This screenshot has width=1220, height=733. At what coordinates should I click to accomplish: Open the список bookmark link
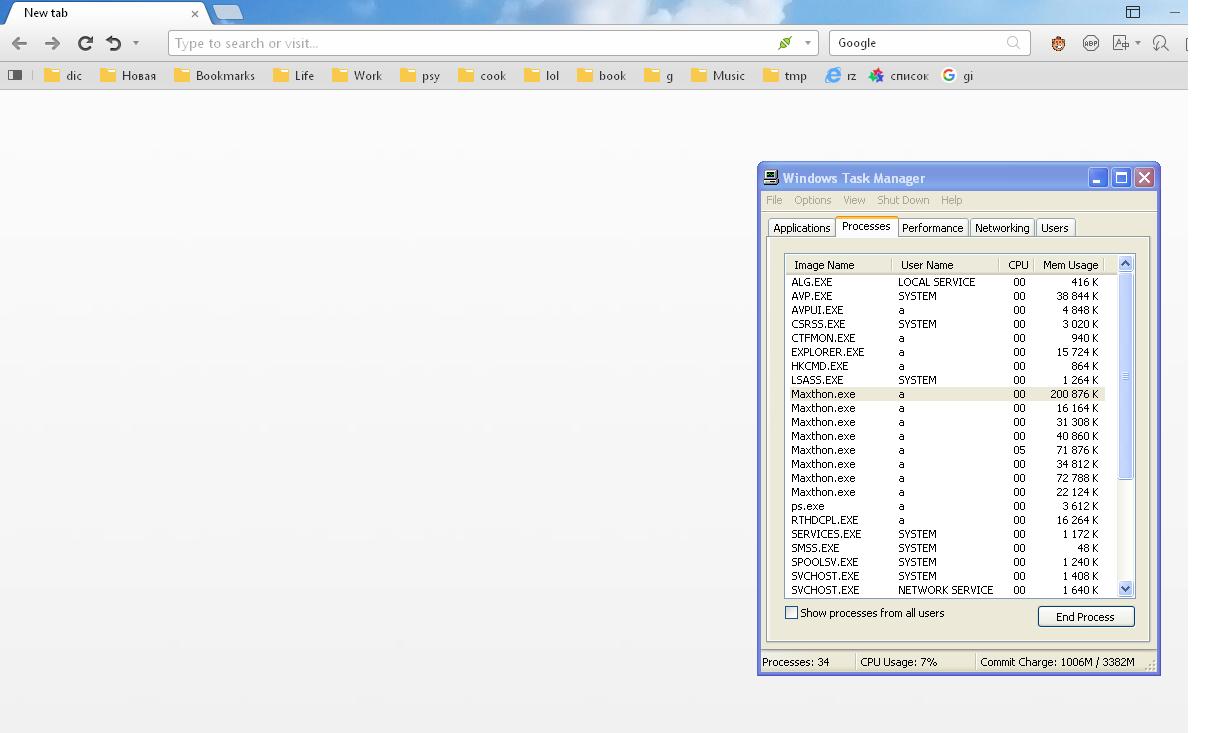click(899, 75)
